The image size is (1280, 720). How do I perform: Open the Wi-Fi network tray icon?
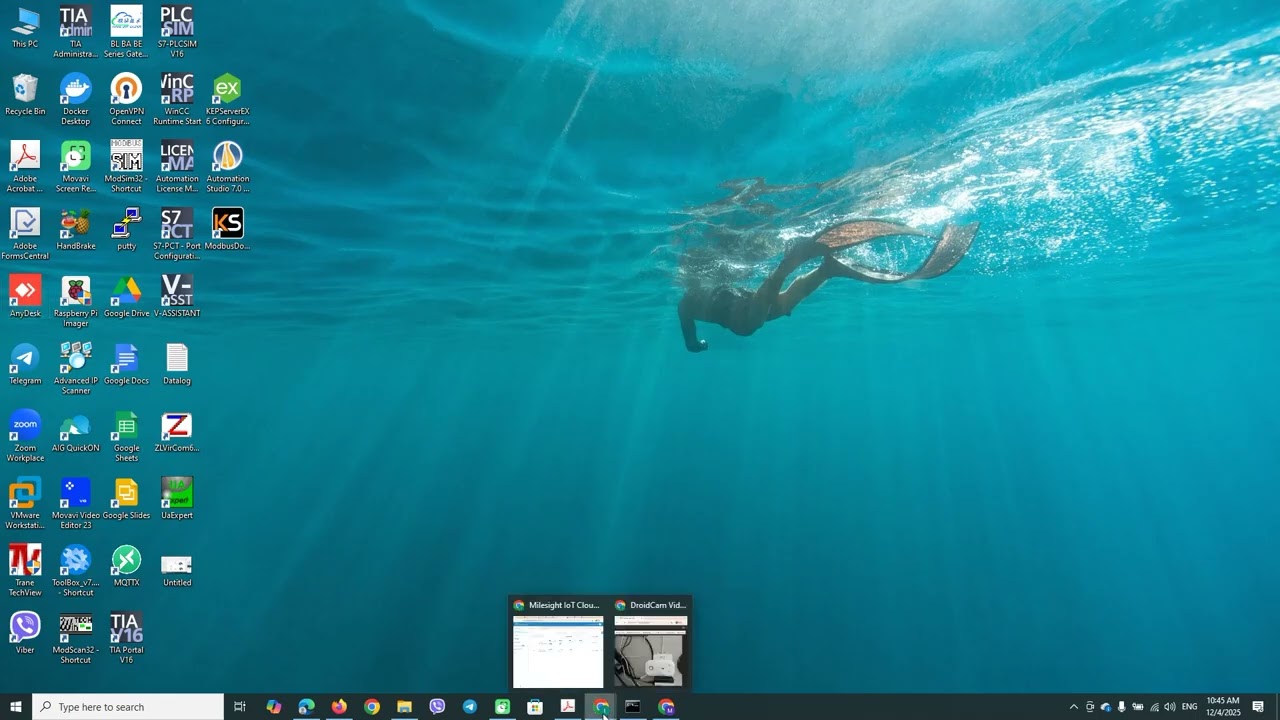click(x=1154, y=707)
